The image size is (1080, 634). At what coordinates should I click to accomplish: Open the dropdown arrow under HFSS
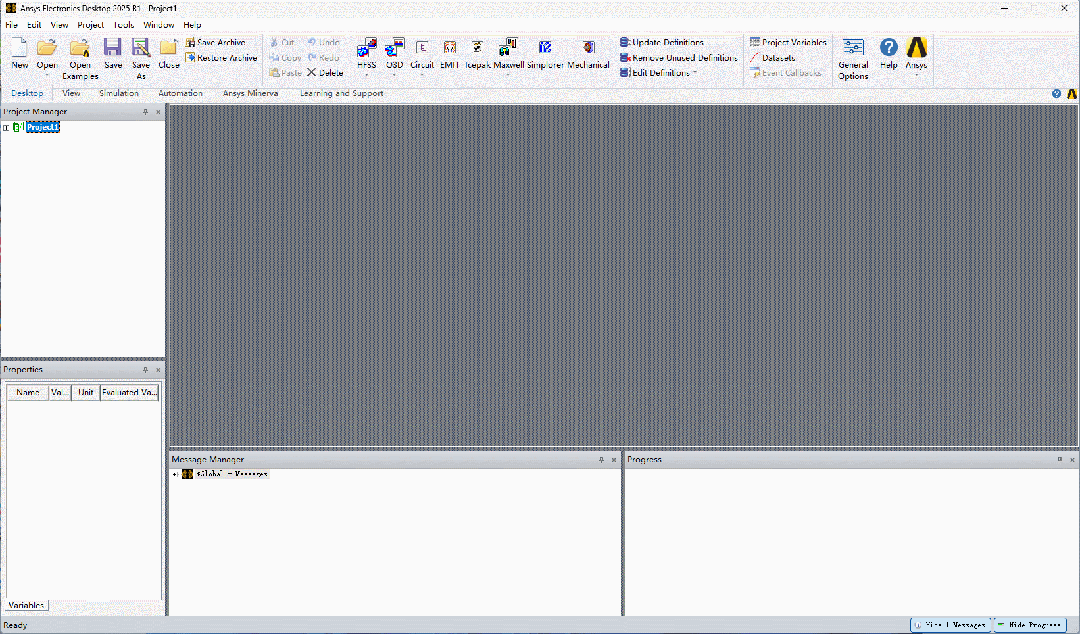point(366,74)
